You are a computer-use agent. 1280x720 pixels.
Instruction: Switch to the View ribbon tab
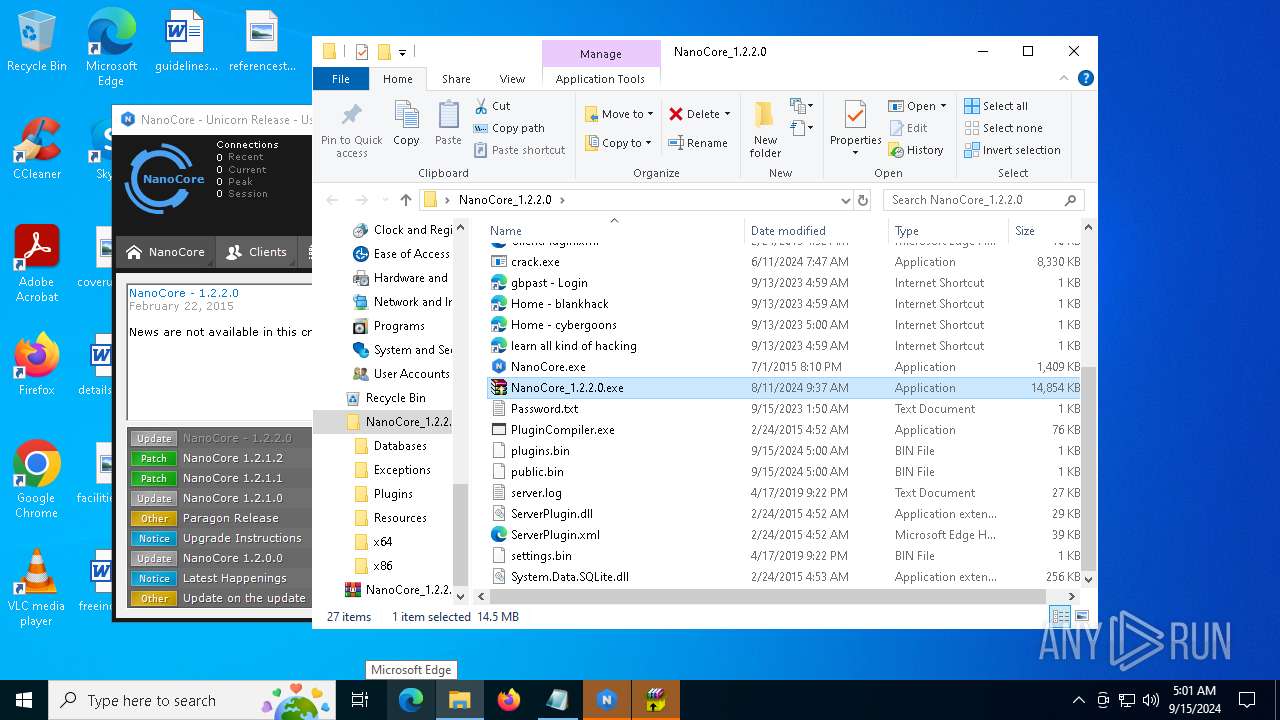512,79
